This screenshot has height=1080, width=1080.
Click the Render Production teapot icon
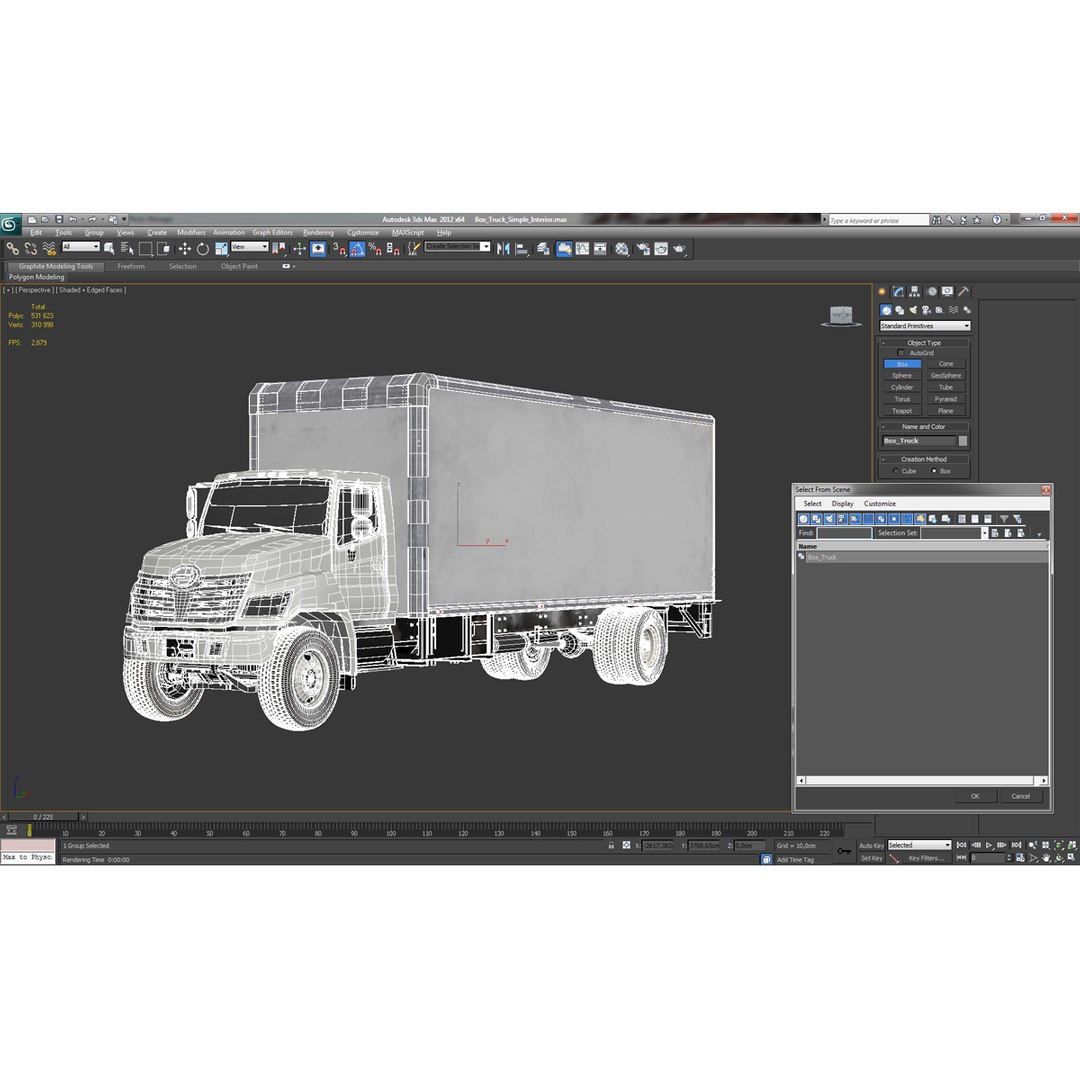click(x=679, y=249)
